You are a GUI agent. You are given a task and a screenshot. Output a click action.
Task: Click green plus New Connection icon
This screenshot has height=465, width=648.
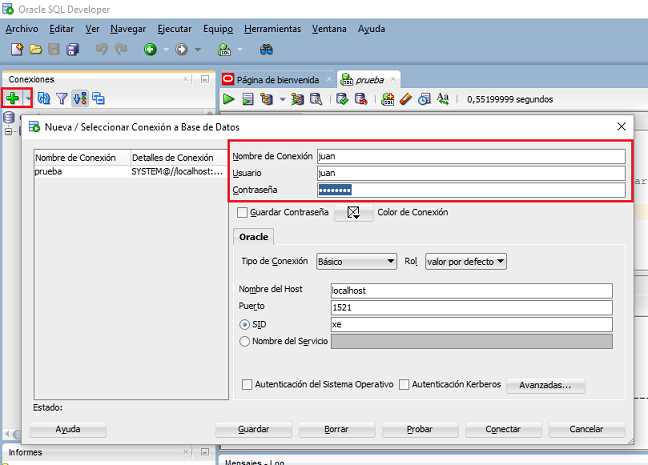(12, 98)
